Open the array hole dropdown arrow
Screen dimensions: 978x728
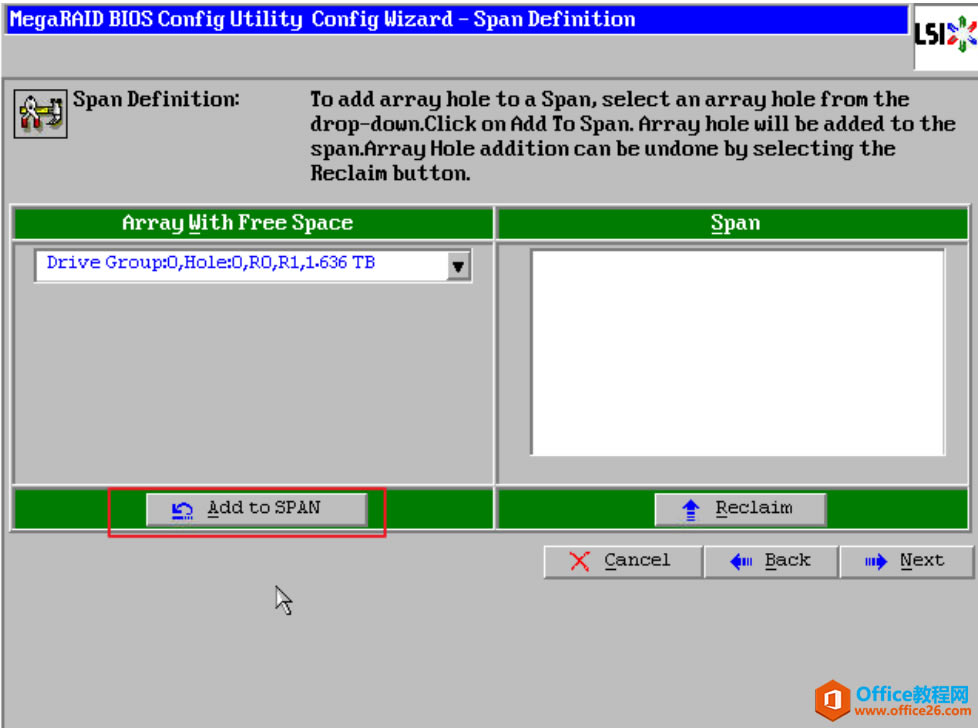[x=458, y=266]
